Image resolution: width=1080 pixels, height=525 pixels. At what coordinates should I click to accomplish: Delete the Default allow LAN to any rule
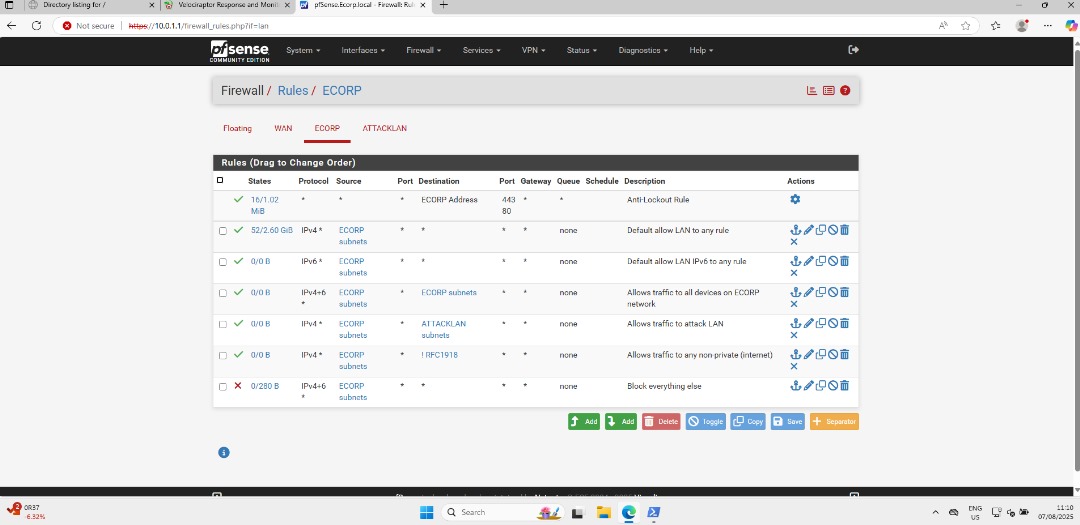[844, 230]
